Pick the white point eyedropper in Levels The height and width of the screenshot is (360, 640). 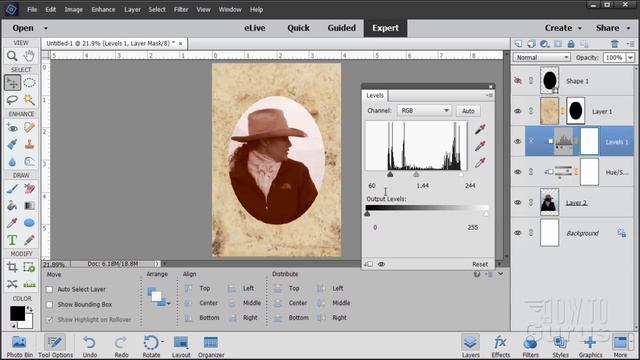(480, 163)
